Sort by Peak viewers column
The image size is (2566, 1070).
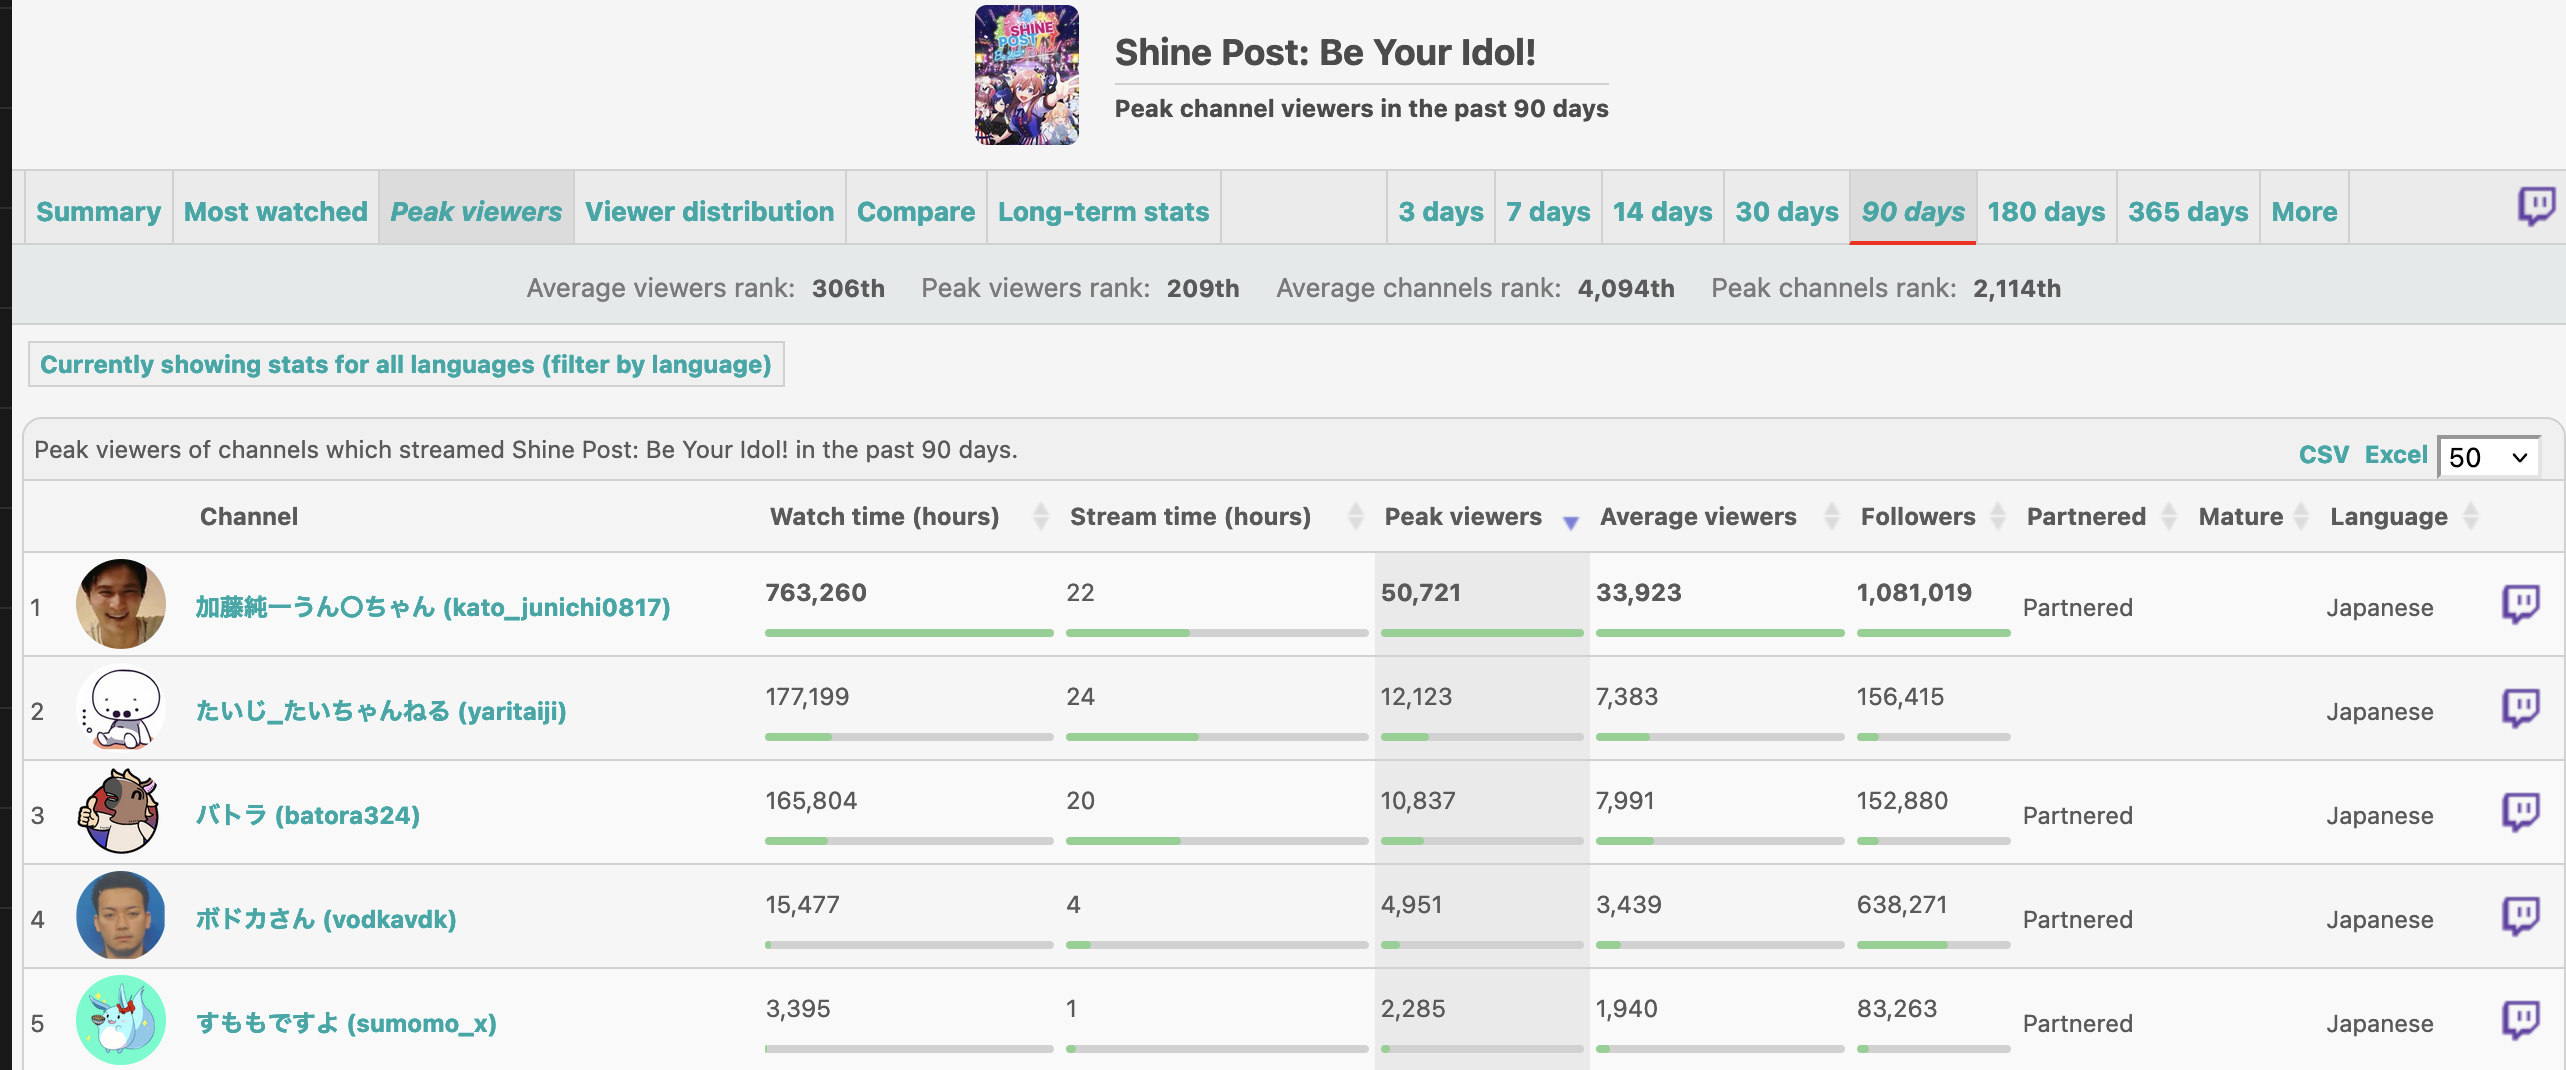(x=1481, y=516)
